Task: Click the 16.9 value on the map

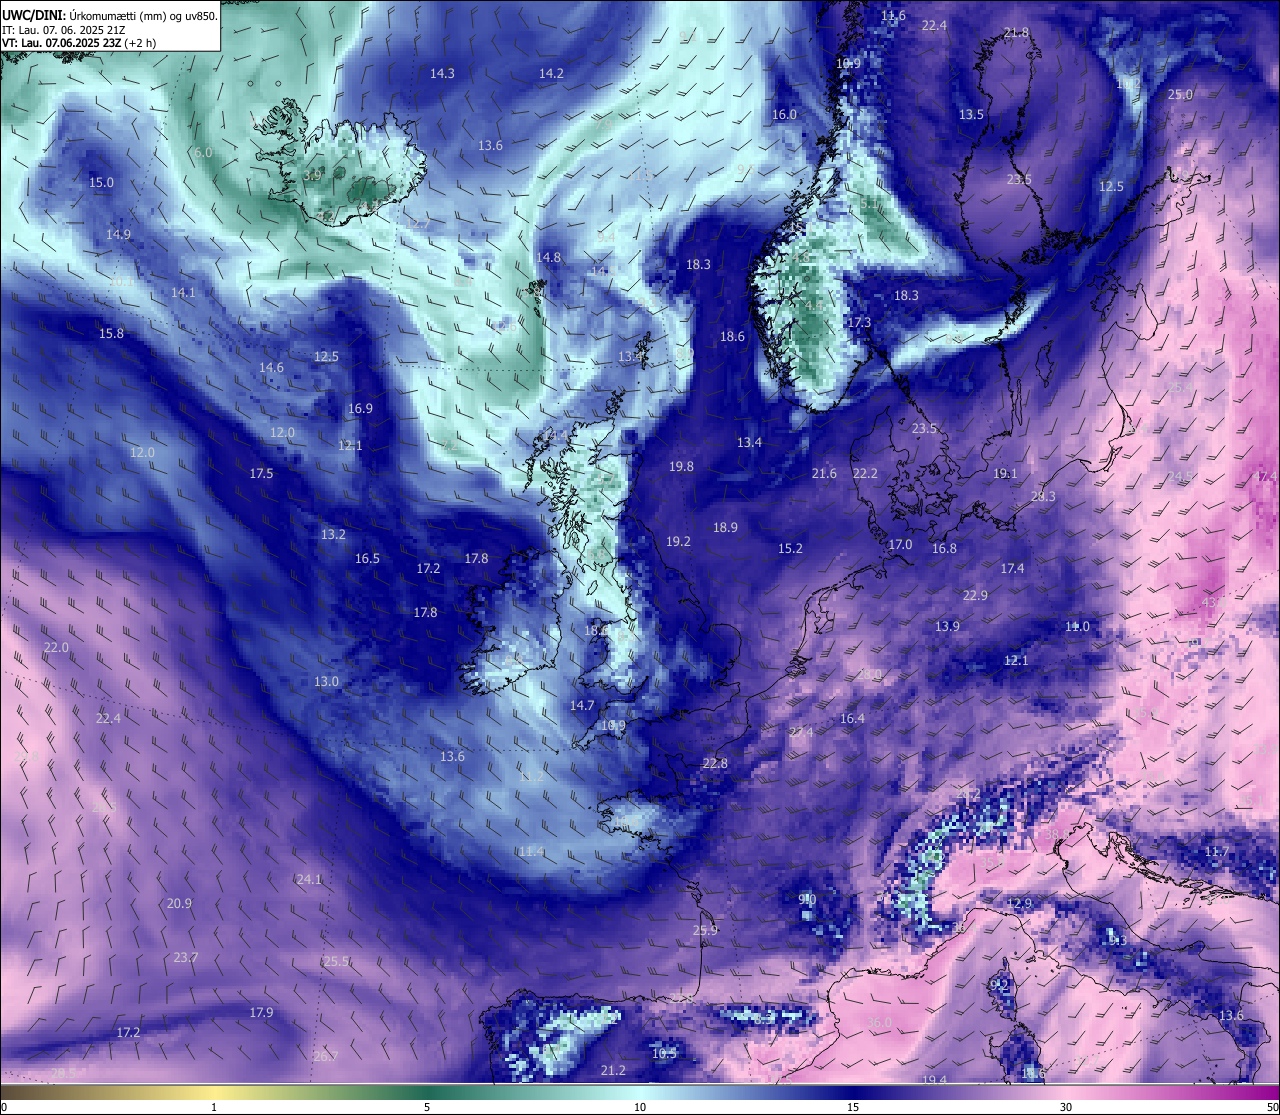Action: click(360, 408)
